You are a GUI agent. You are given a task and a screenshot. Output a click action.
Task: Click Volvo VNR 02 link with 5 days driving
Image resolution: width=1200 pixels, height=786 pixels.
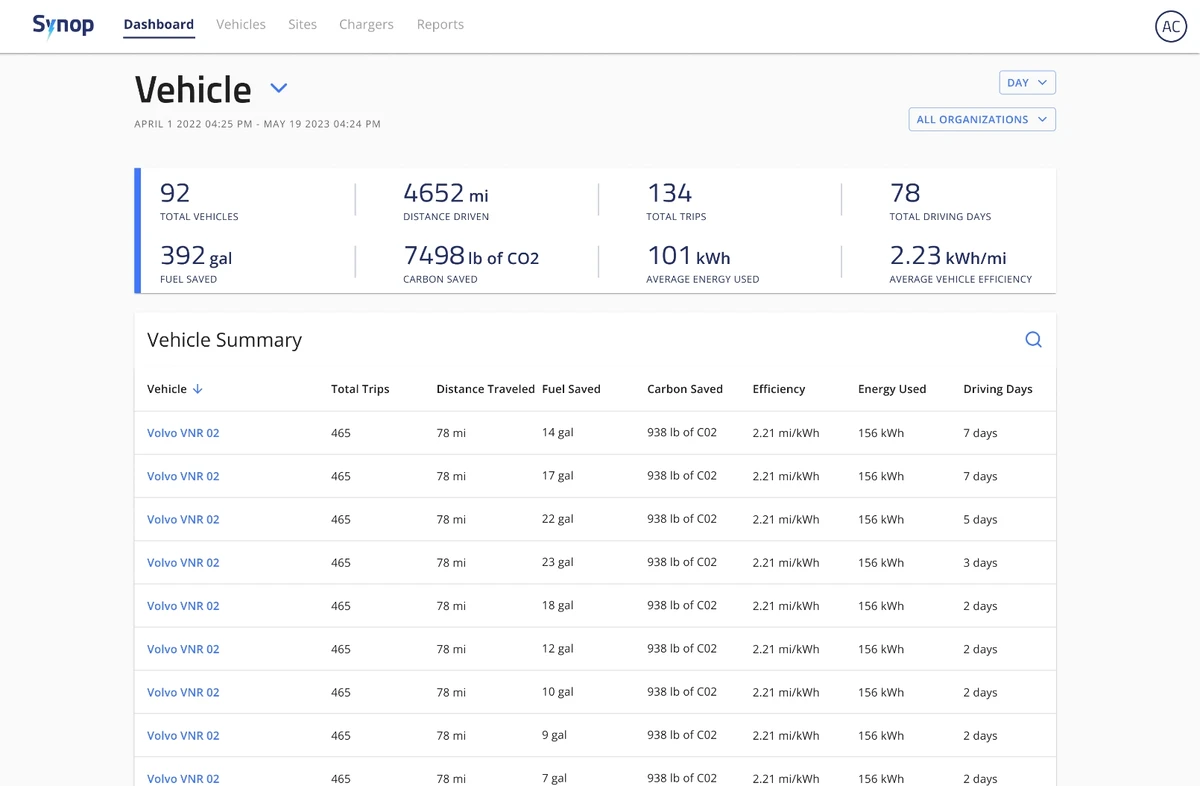[183, 519]
